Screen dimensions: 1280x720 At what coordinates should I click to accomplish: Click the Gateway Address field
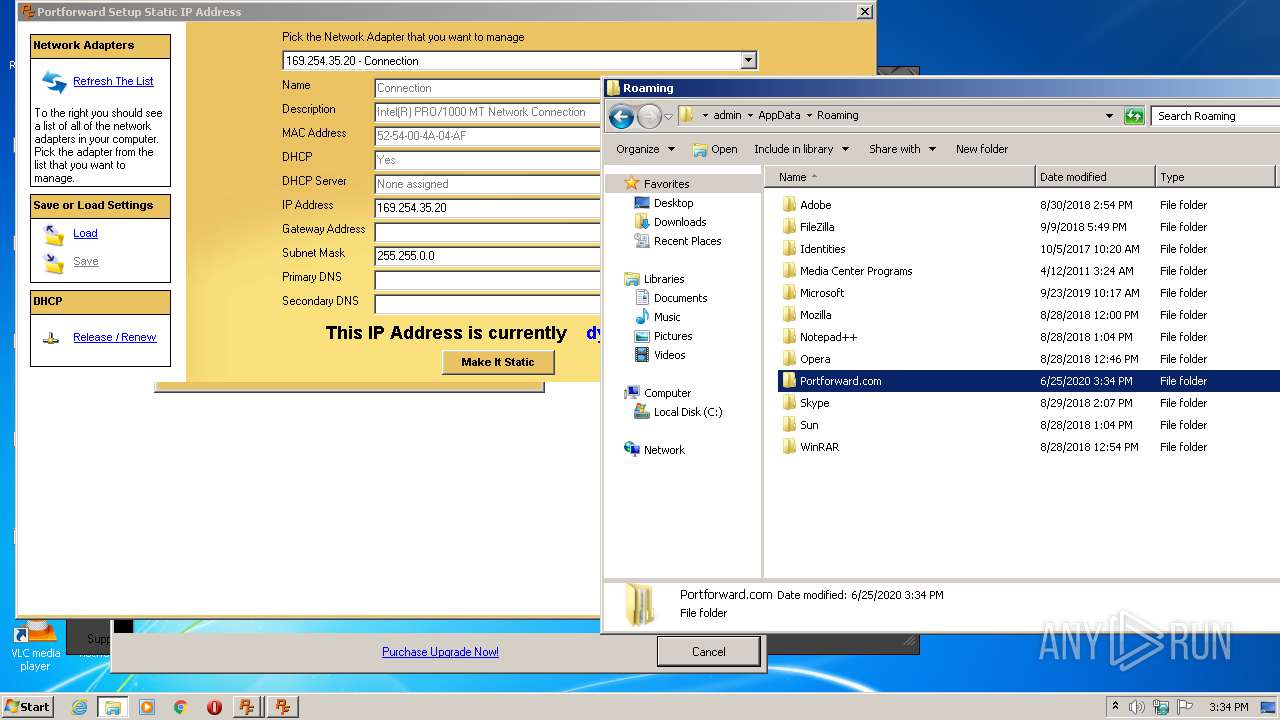[487, 232]
